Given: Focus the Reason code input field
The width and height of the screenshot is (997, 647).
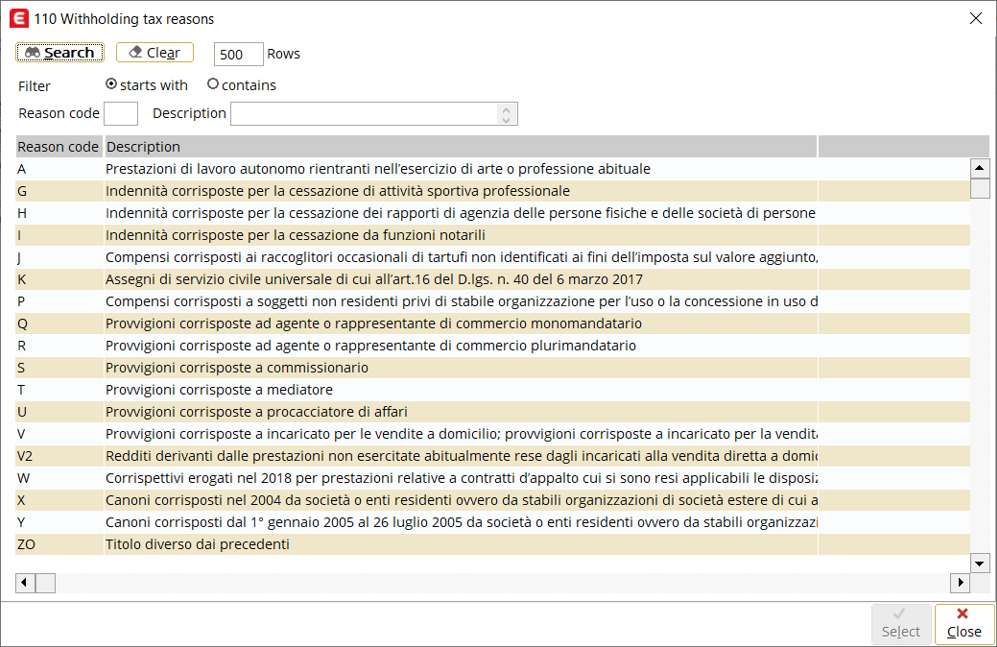Looking at the screenshot, I should [121, 114].
